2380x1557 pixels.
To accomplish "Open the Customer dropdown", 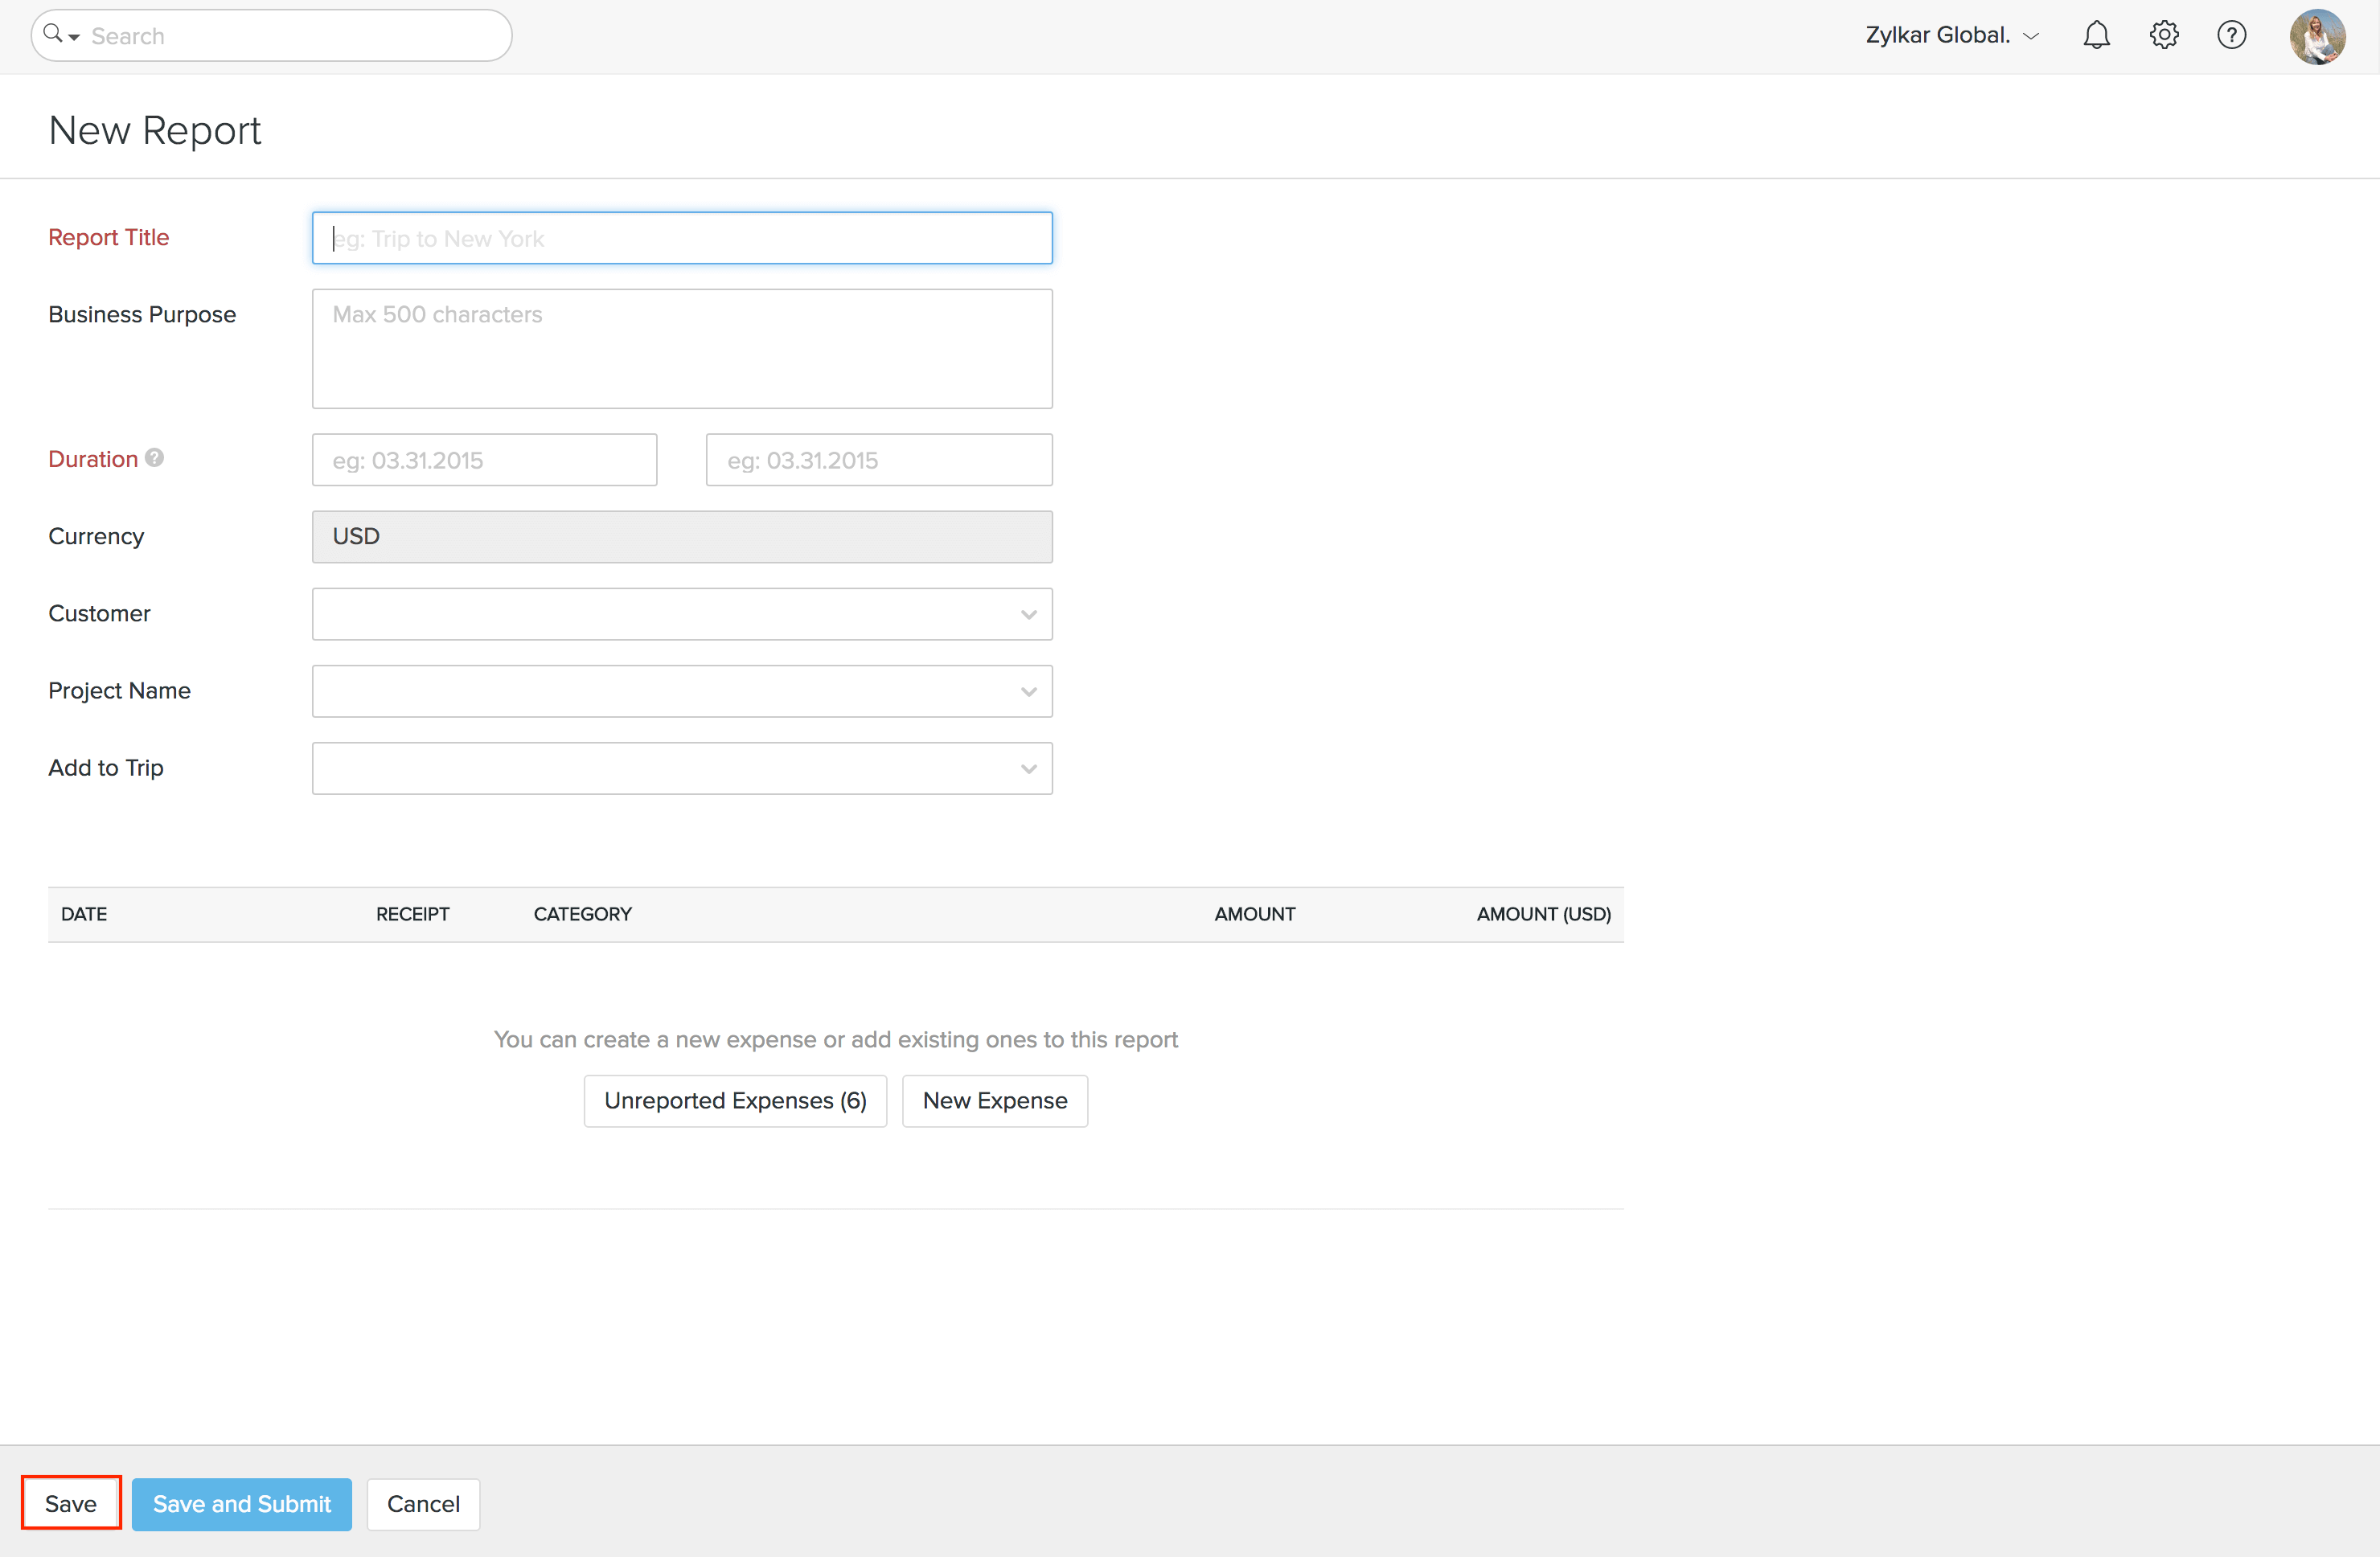I will [1029, 614].
